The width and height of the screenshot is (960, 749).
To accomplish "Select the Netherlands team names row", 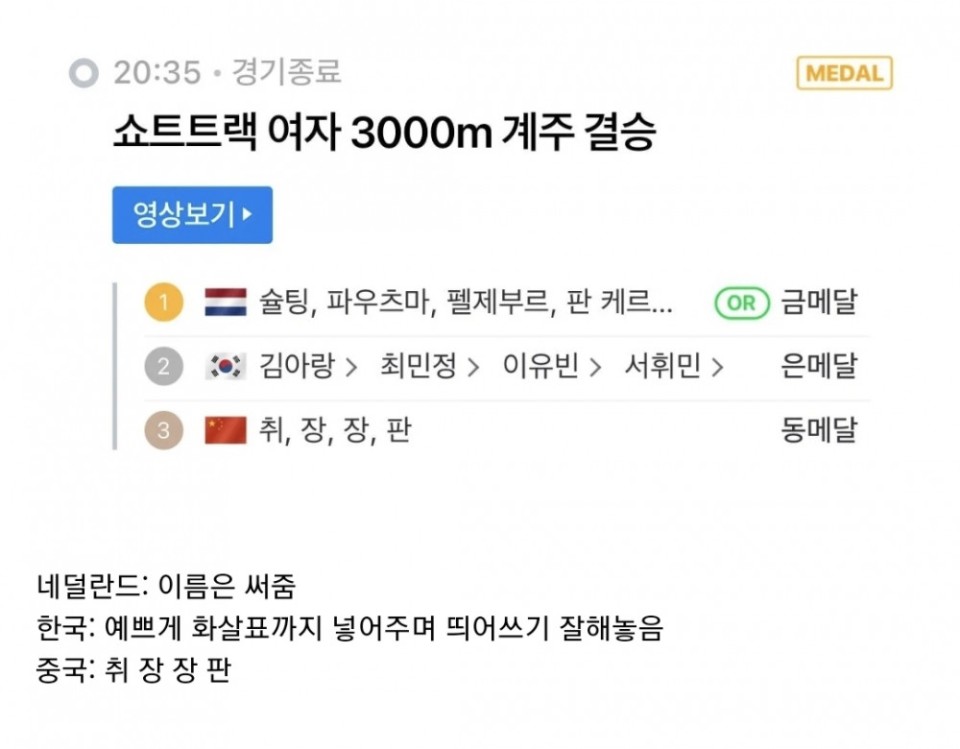I will coord(507,303).
